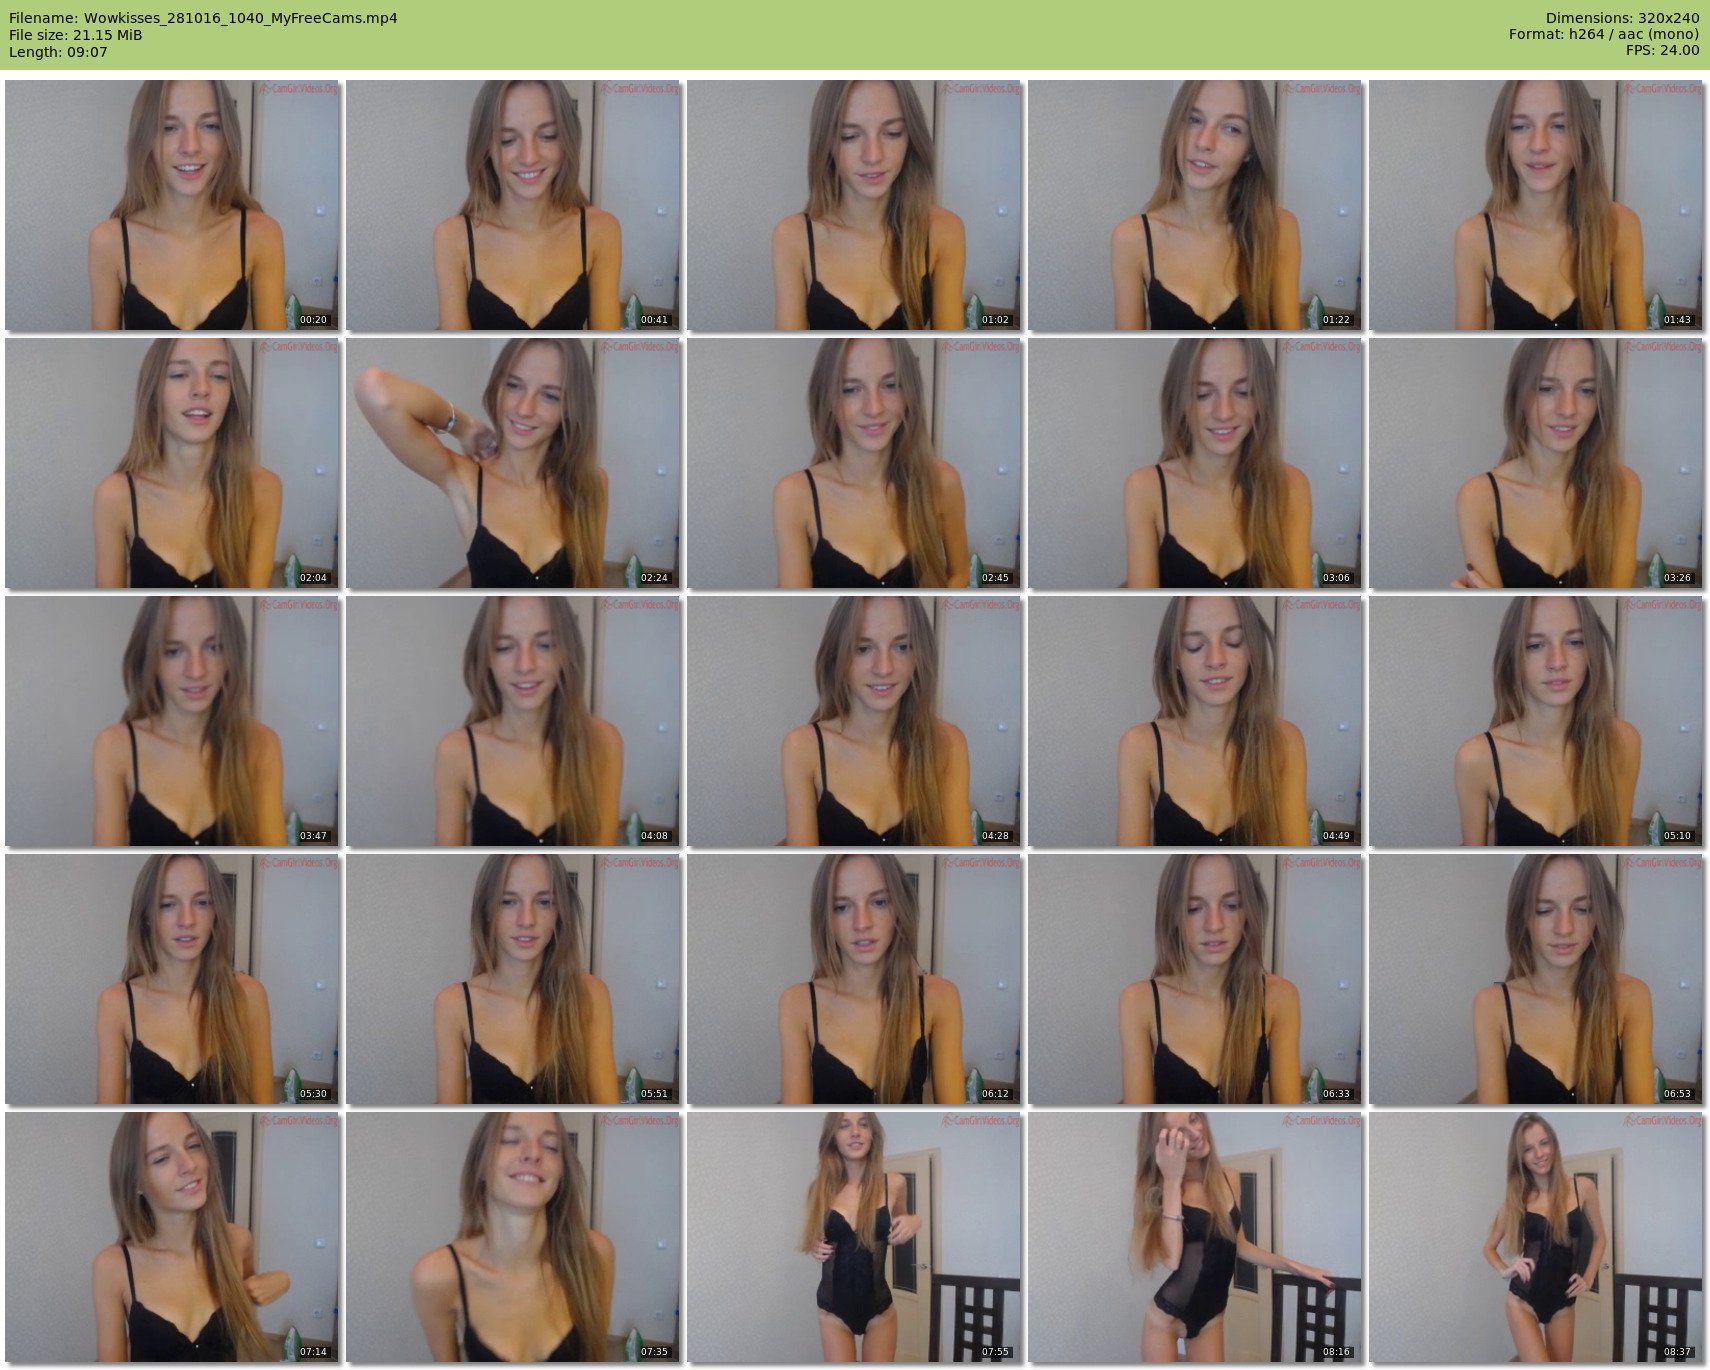Viewport: 1710px width, 1370px height.
Task: Select the 04:49 video frame
Action: click(1195, 721)
